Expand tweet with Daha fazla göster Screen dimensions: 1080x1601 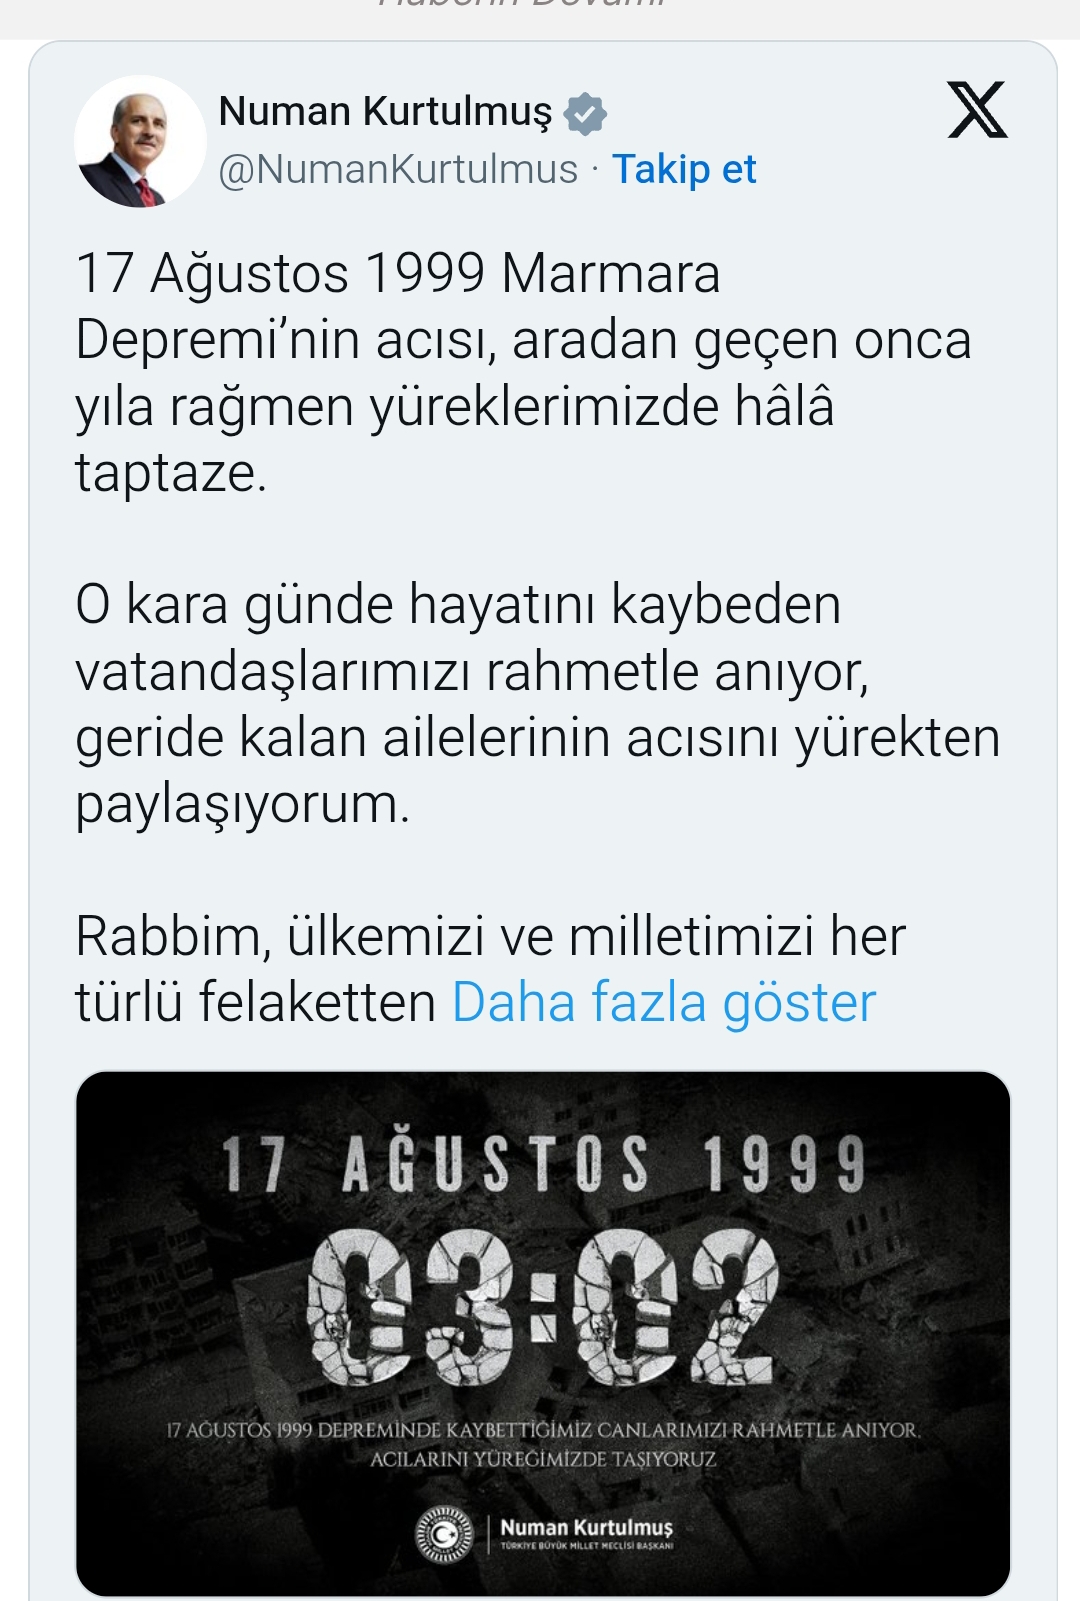[664, 1003]
